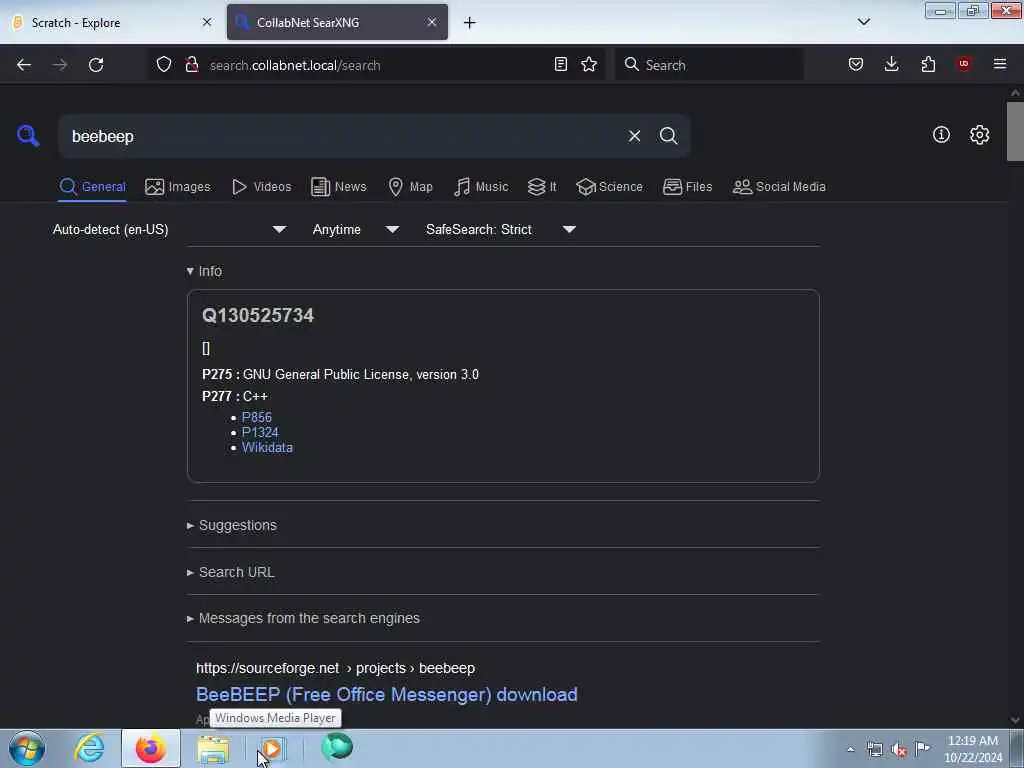1024x768 pixels.
Task: Collapse the Info section
Action: pyautogui.click(x=204, y=271)
